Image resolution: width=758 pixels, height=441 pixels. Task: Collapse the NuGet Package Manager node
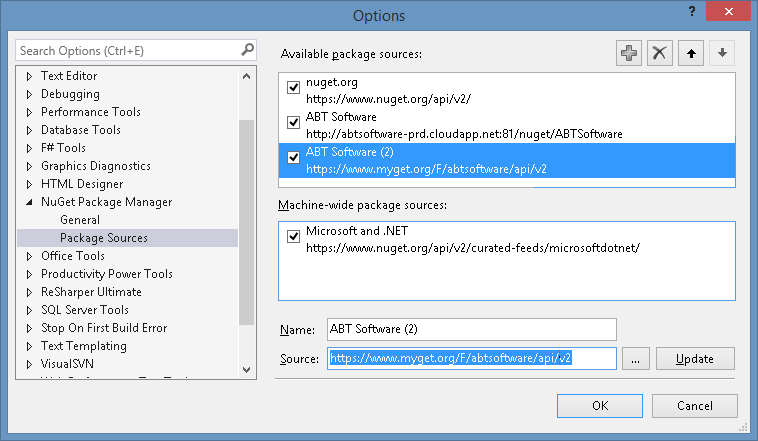[29, 202]
